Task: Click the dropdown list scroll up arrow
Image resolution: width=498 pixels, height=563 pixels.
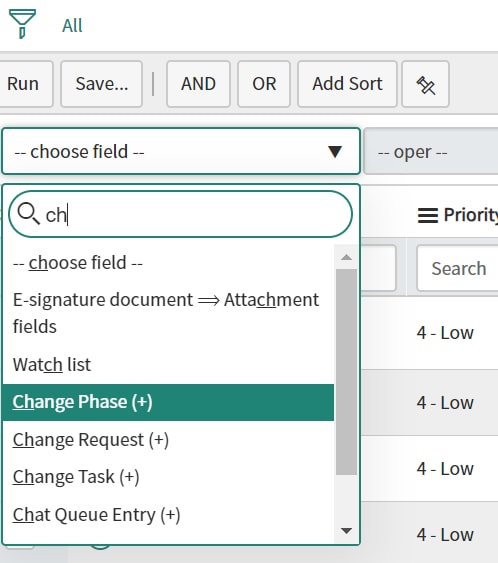Action: 346,257
